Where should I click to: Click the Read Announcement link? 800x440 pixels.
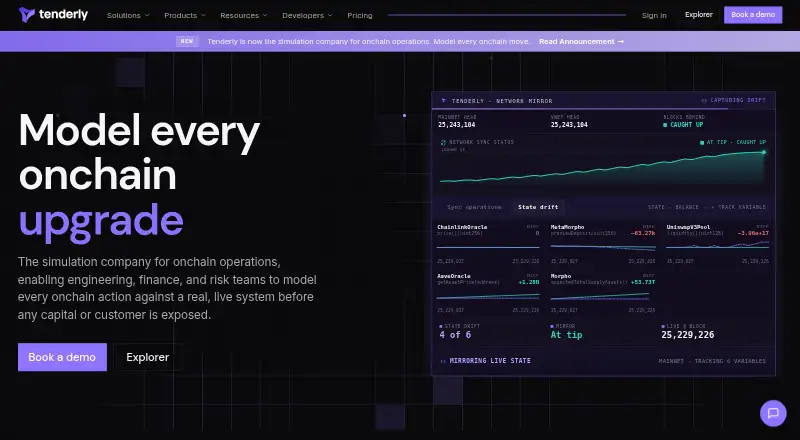tap(581, 41)
